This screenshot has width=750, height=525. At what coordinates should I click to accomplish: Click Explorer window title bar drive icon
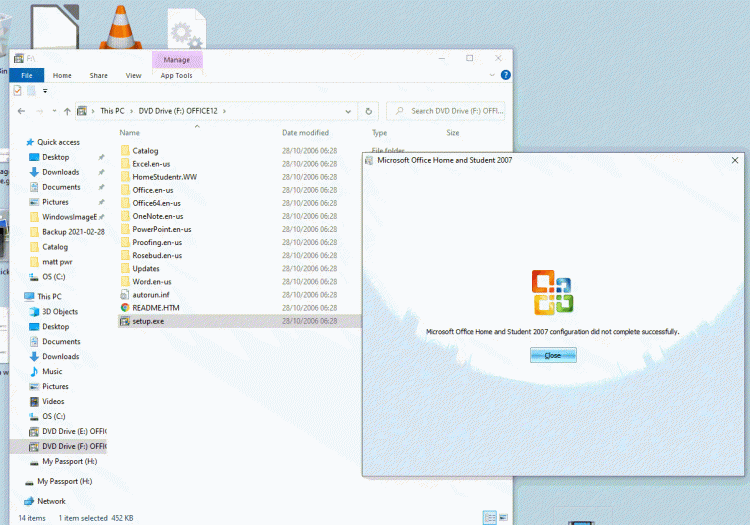tap(19, 58)
